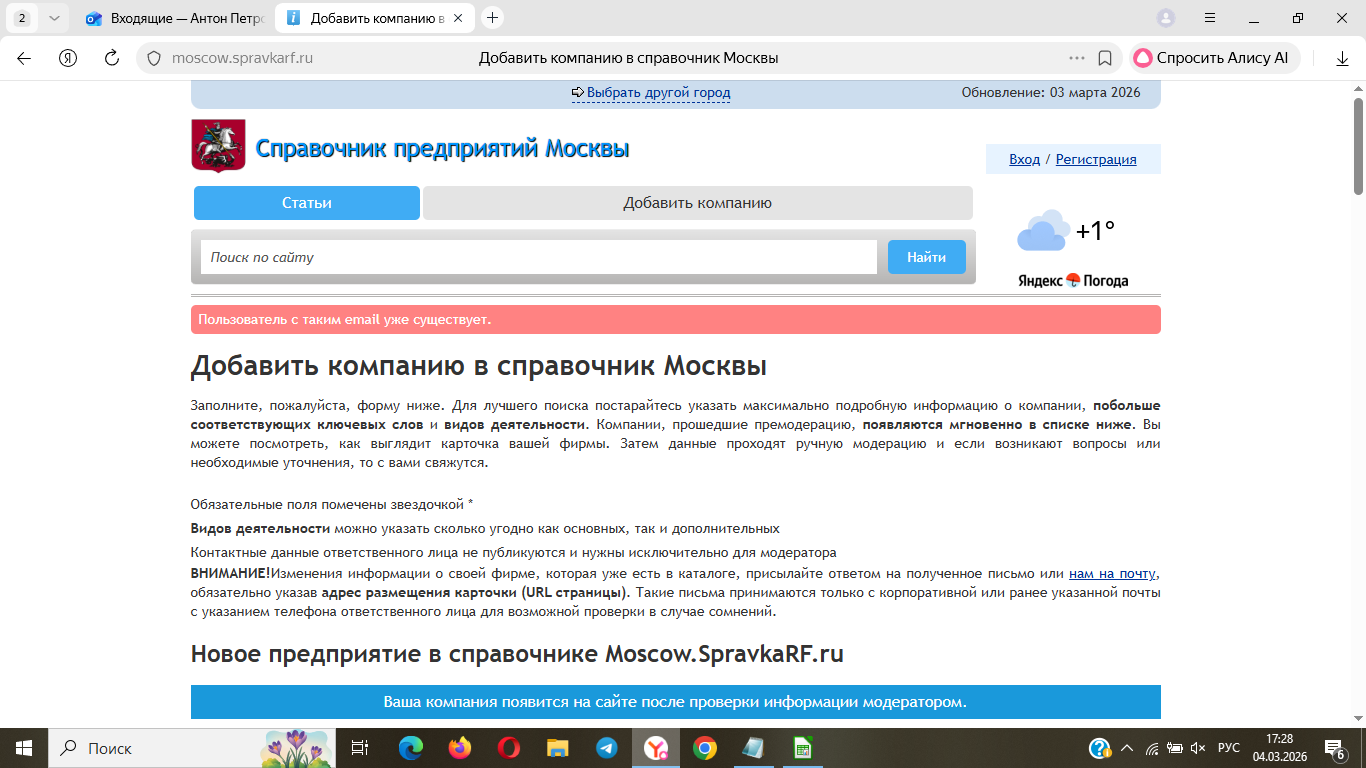The height and width of the screenshot is (768, 1366).
Task: Click the Moscow coat of arms logo
Action: click(x=218, y=146)
